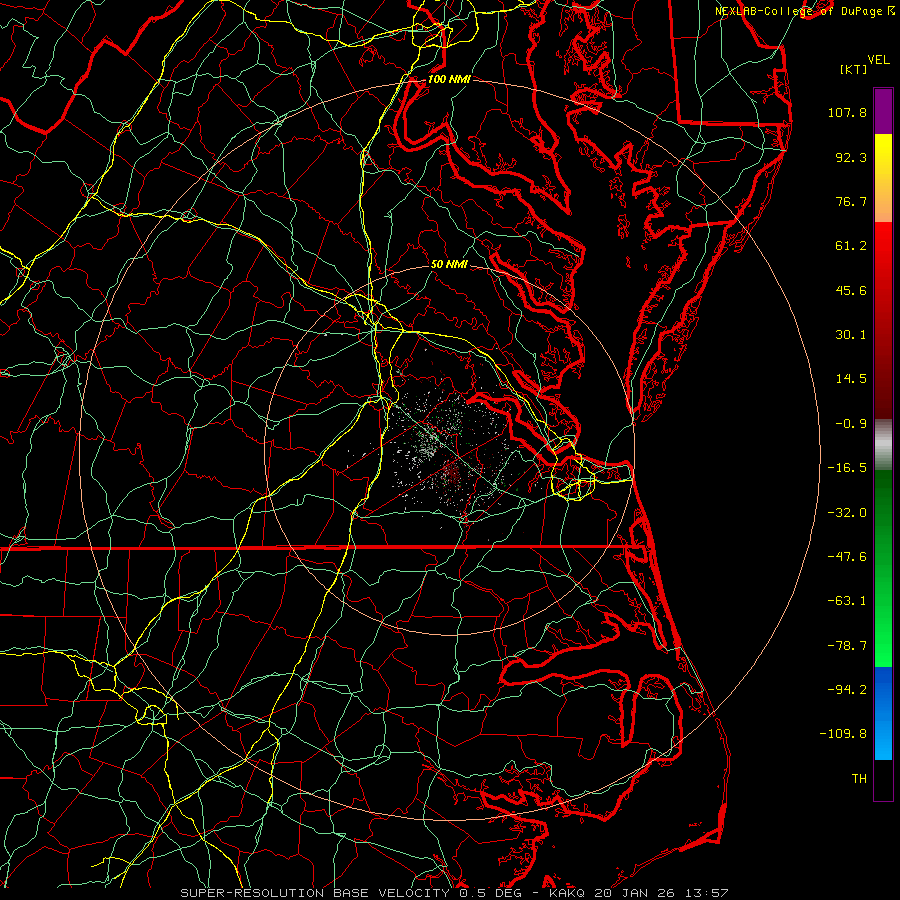Pick the yellow-orange segment of the velocity scale

883,178
